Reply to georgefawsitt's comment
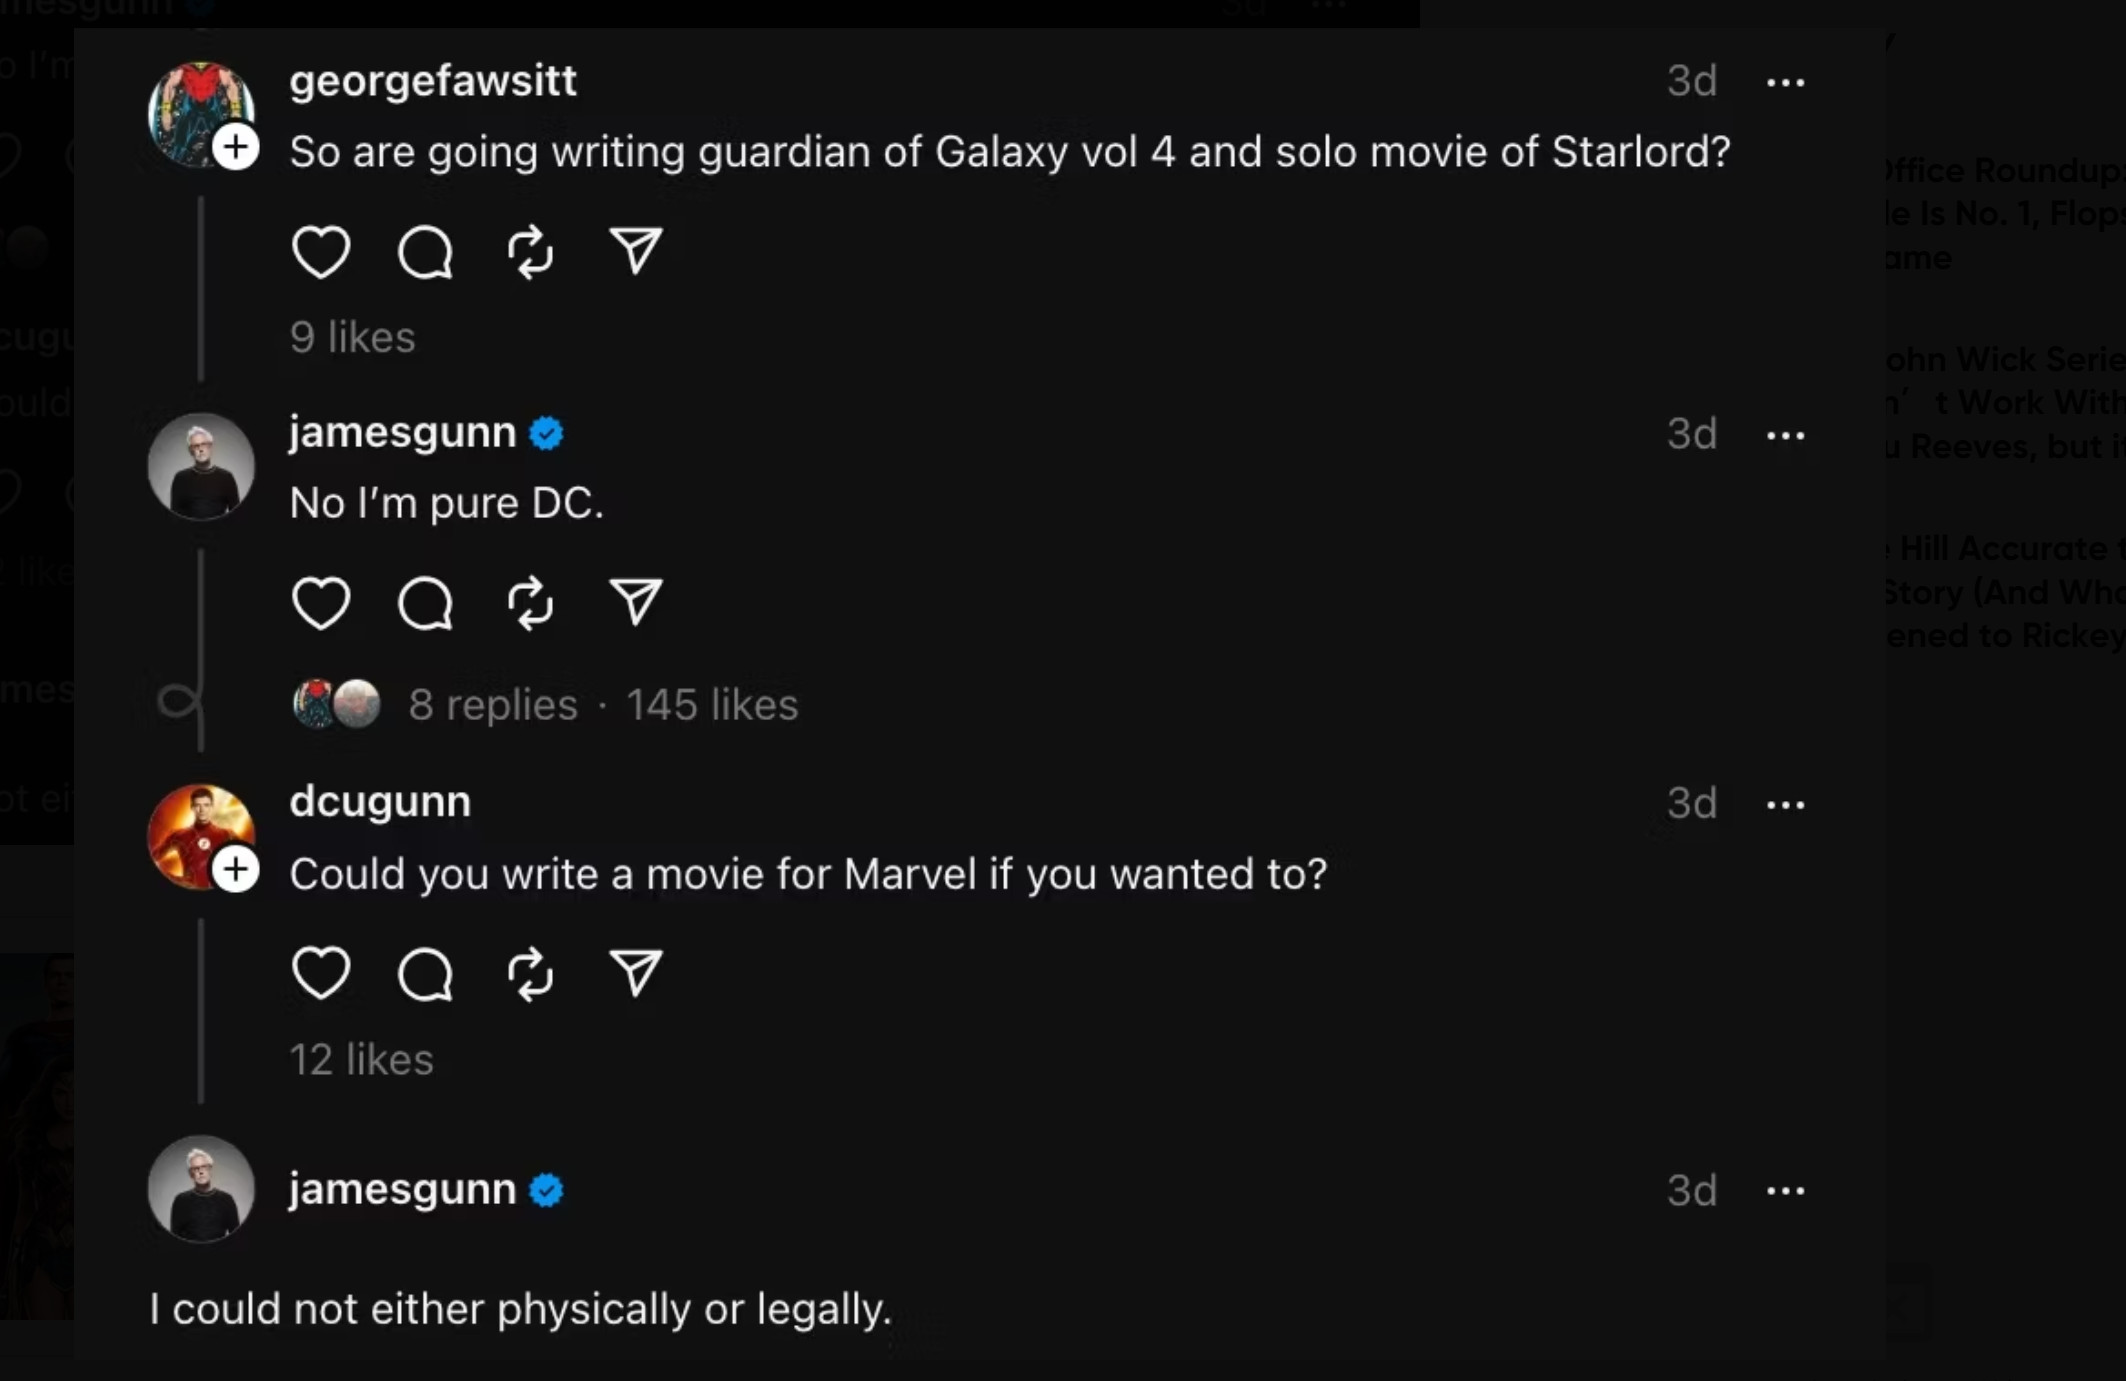Viewport: 2126px width, 1381px height. coord(425,251)
